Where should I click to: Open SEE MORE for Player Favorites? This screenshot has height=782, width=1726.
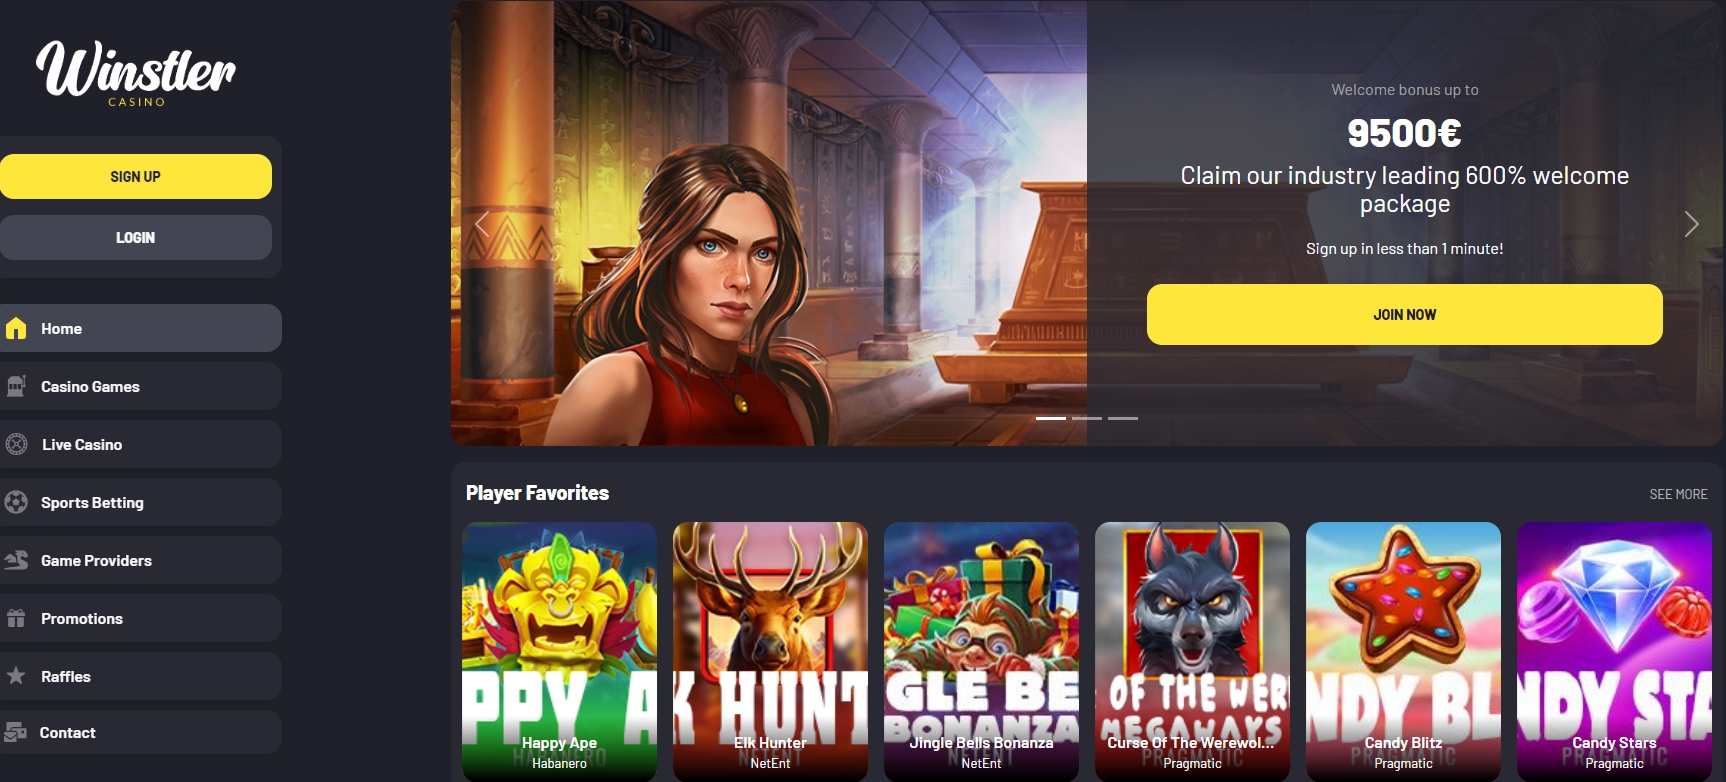[1678, 494]
